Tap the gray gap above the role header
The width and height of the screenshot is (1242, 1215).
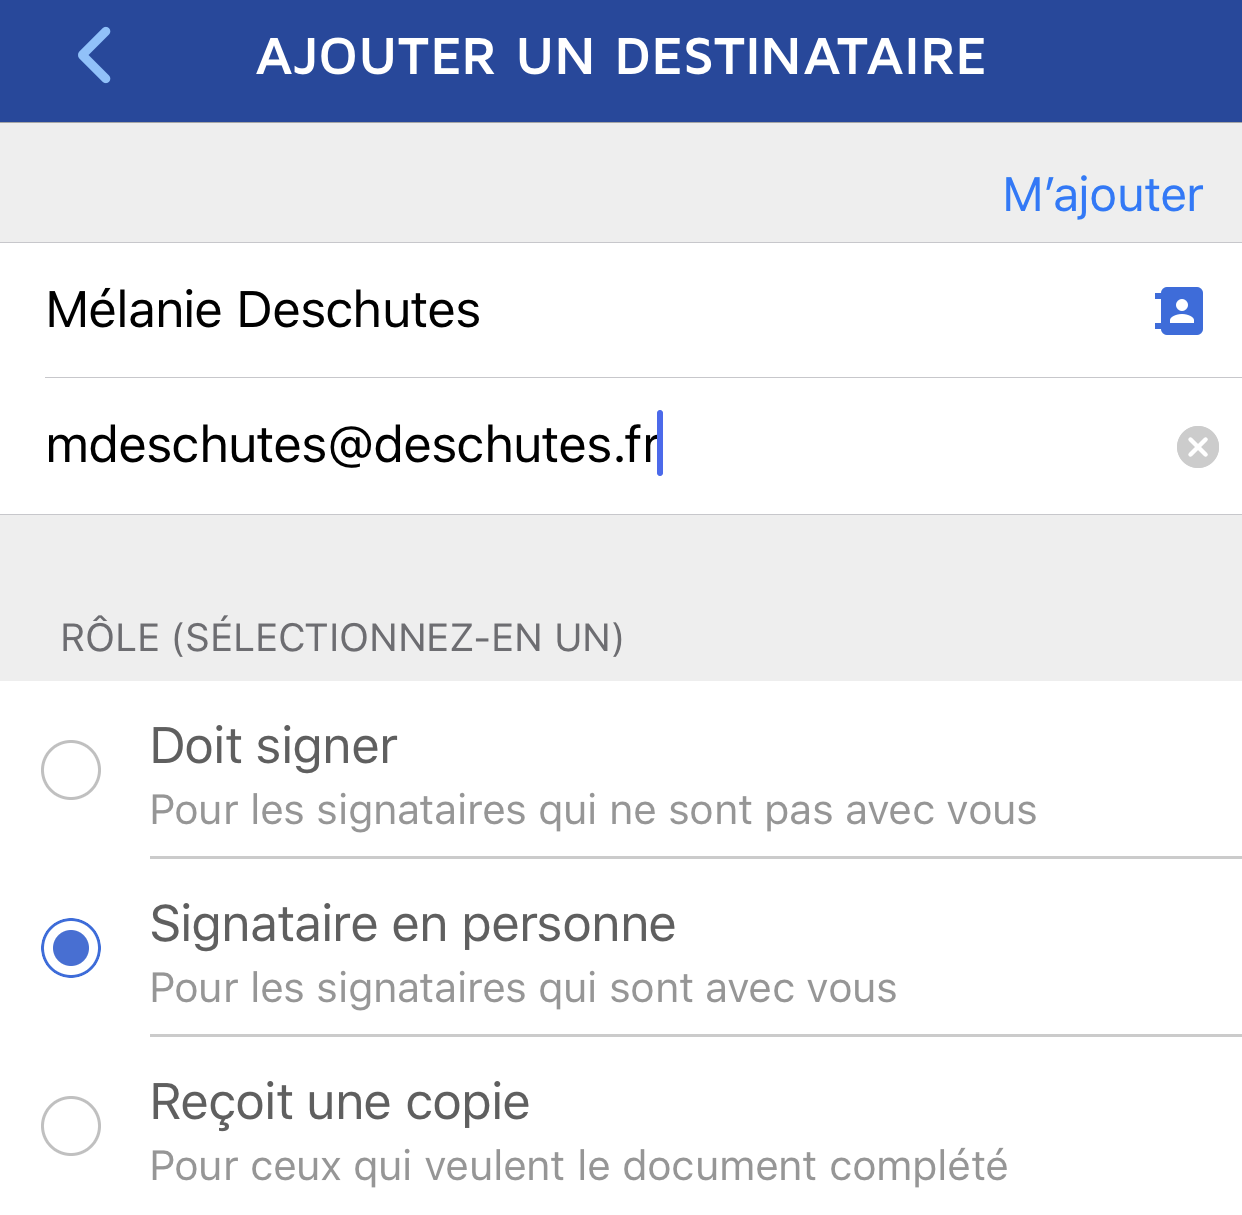(620, 560)
